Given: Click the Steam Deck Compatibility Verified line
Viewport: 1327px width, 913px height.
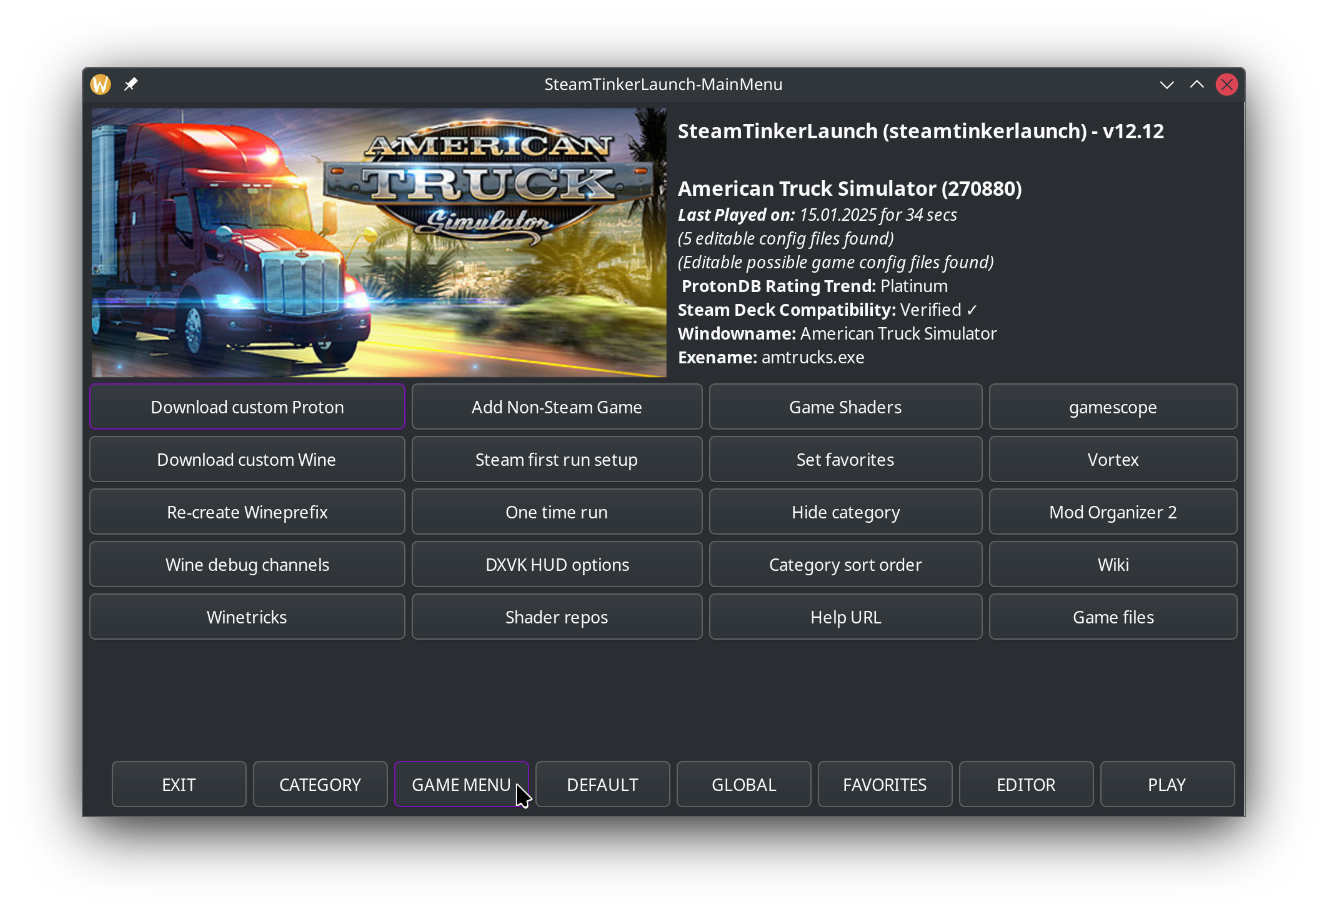Looking at the screenshot, I should tap(828, 310).
